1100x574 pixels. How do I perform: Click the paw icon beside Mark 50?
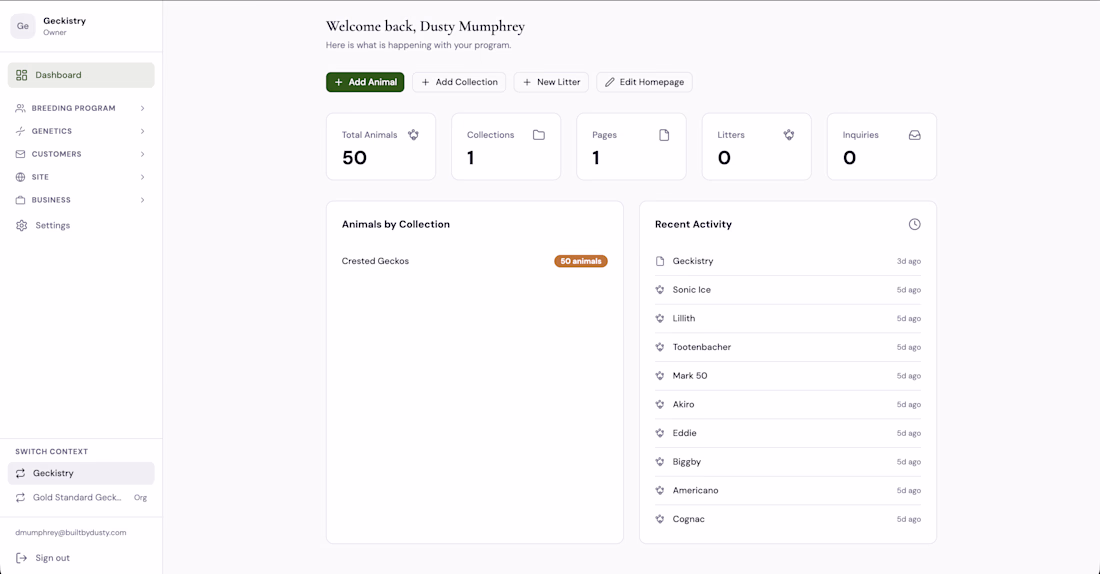point(660,376)
